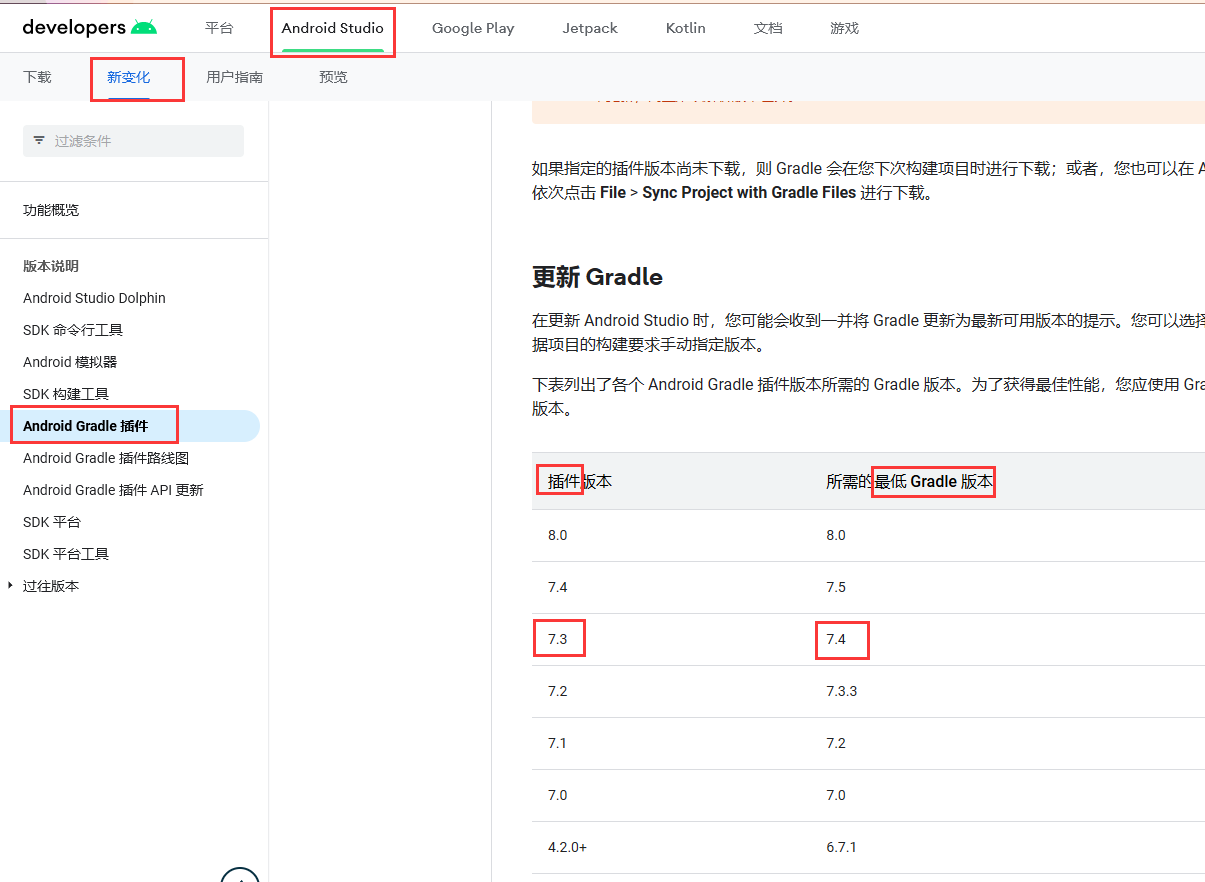Click plugin version 7.4 cell
The height and width of the screenshot is (882, 1205).
(558, 588)
